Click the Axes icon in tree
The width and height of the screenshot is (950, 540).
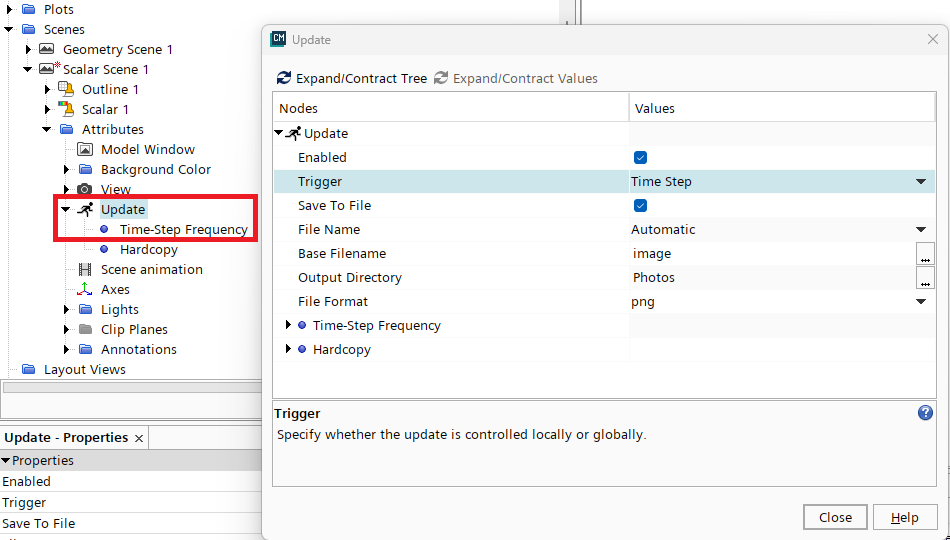tap(85, 289)
